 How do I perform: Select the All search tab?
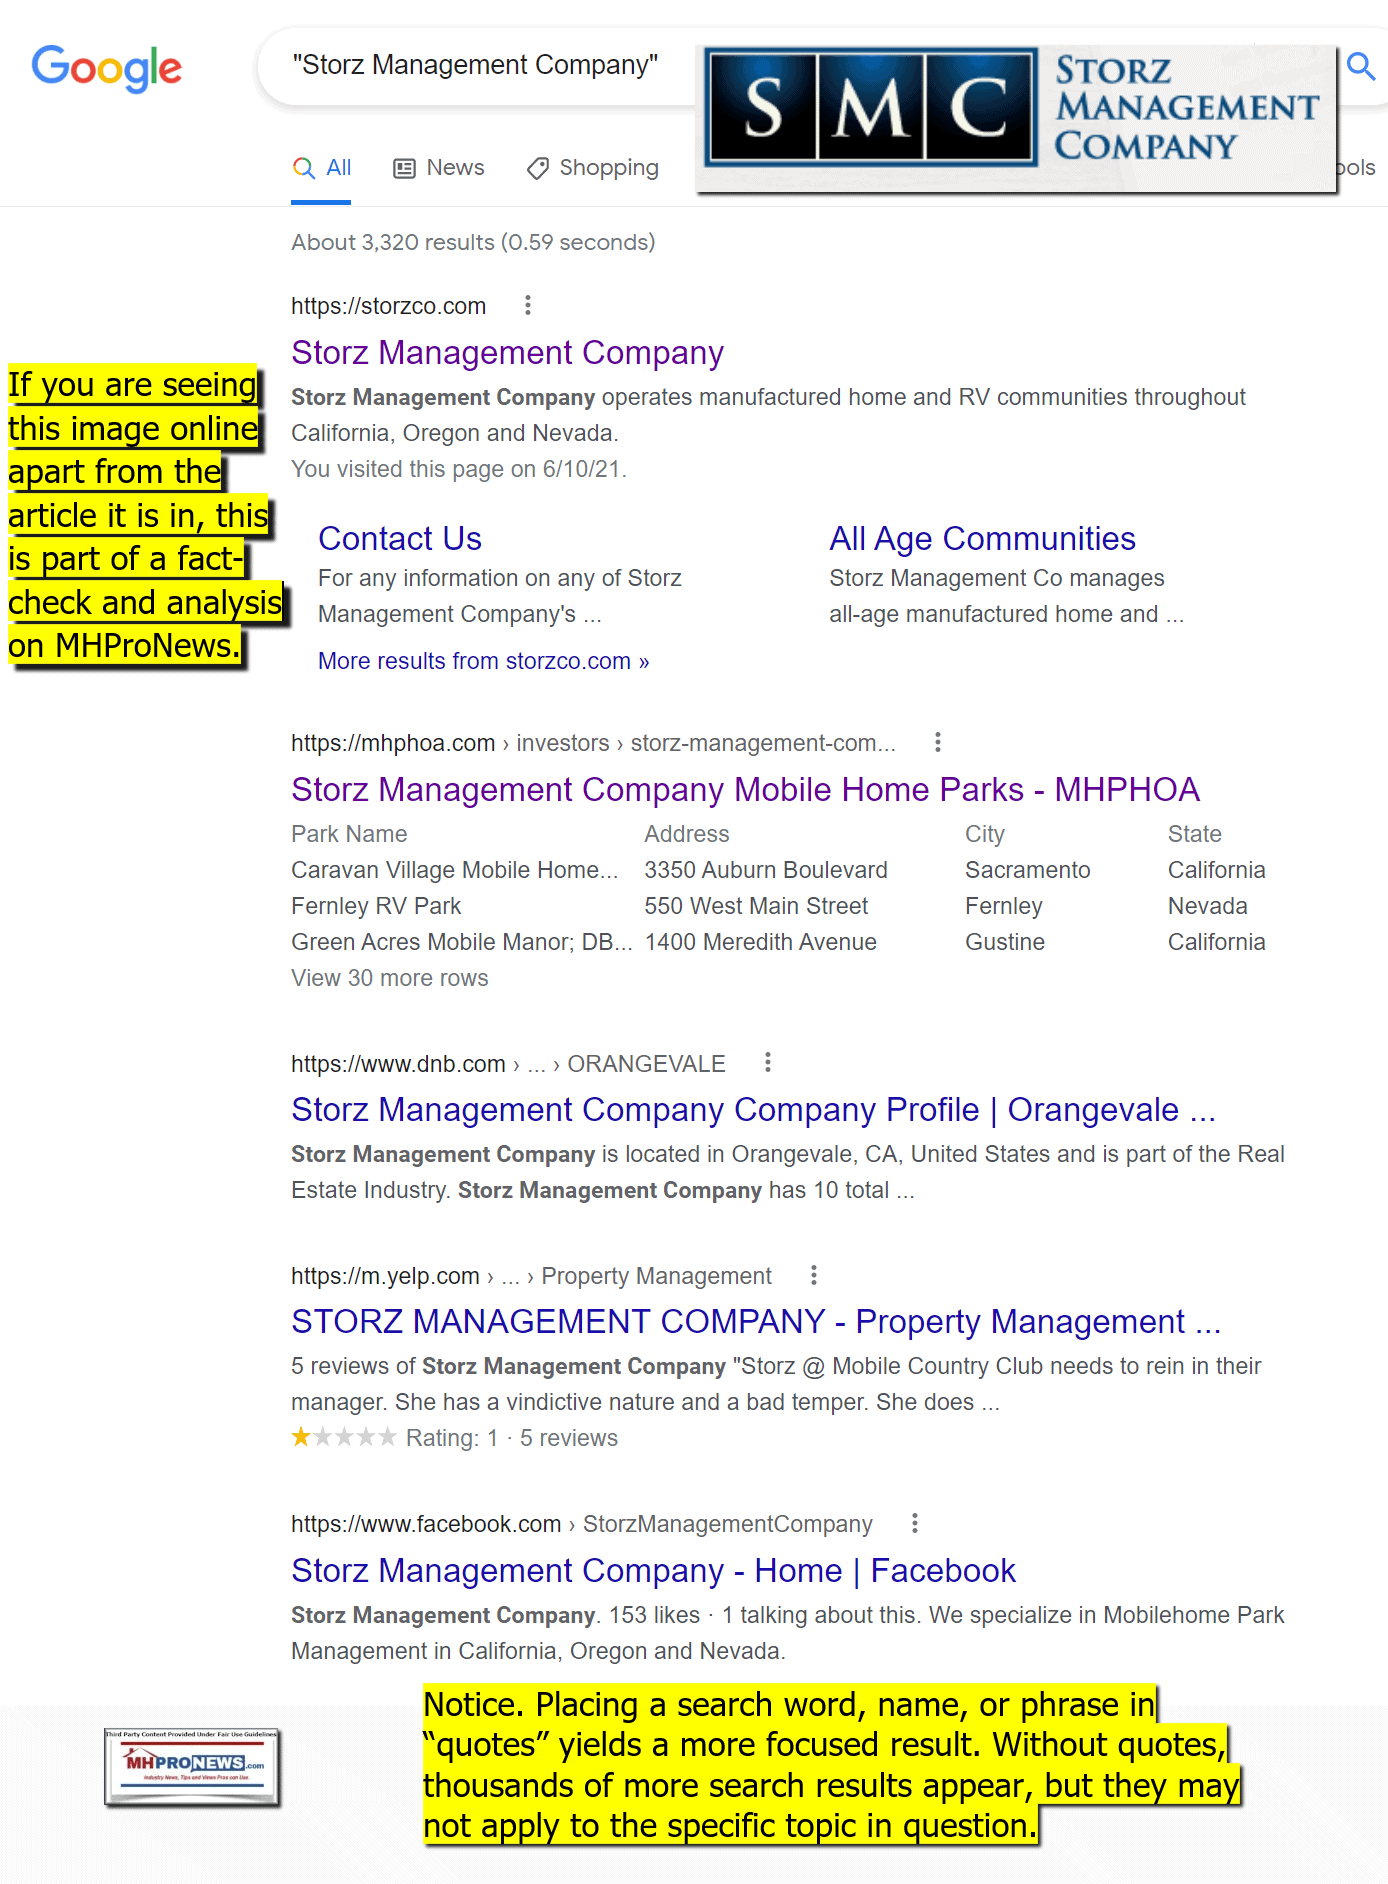[x=321, y=168]
